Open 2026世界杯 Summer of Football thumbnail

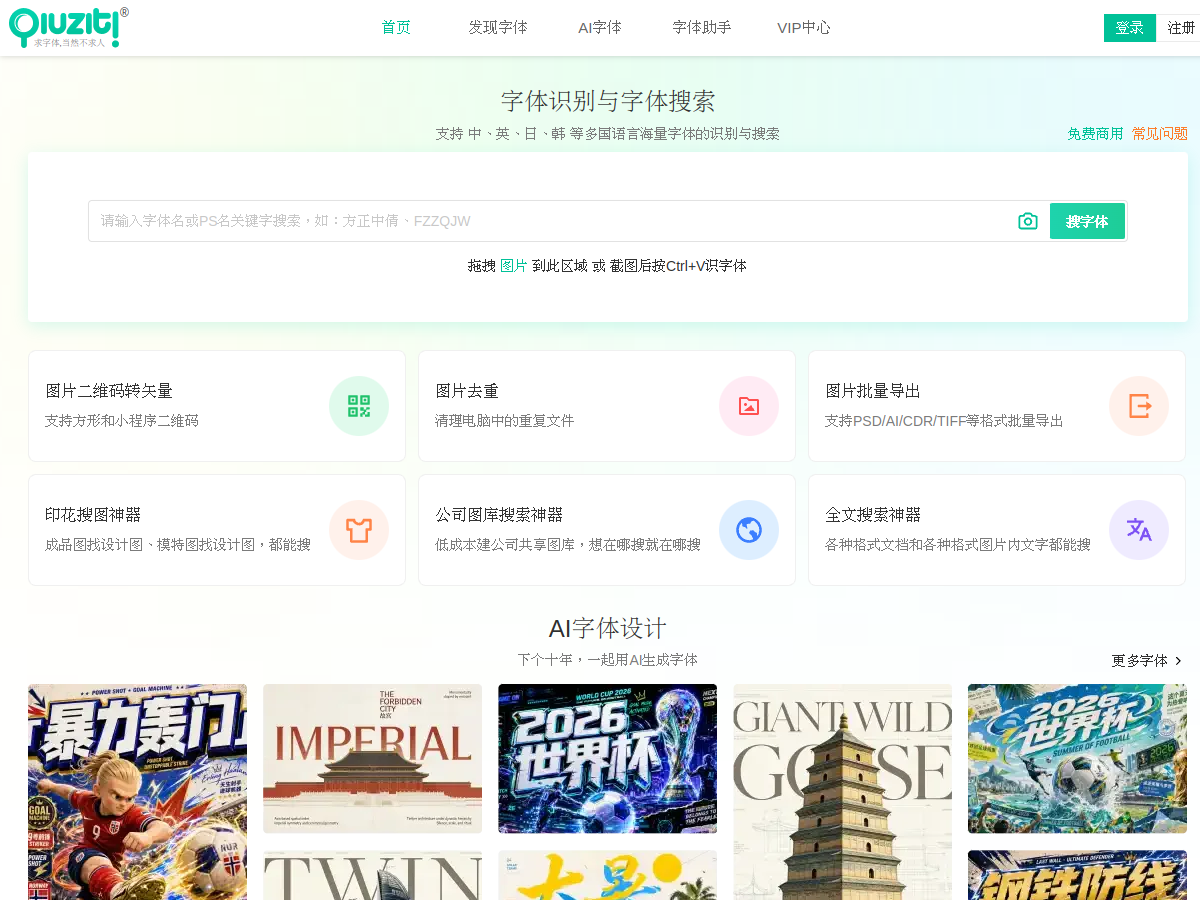(x=1077, y=758)
